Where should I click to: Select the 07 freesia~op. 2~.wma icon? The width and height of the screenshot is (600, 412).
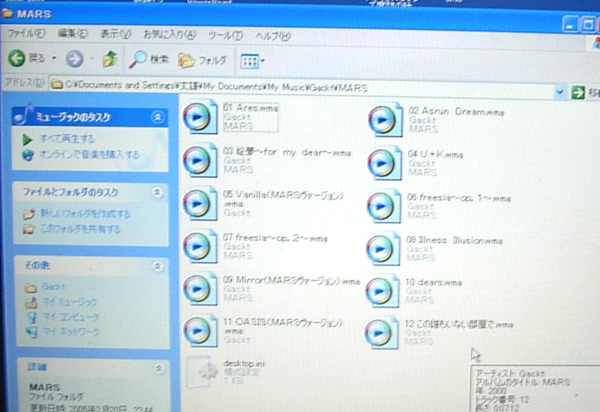click(x=200, y=246)
